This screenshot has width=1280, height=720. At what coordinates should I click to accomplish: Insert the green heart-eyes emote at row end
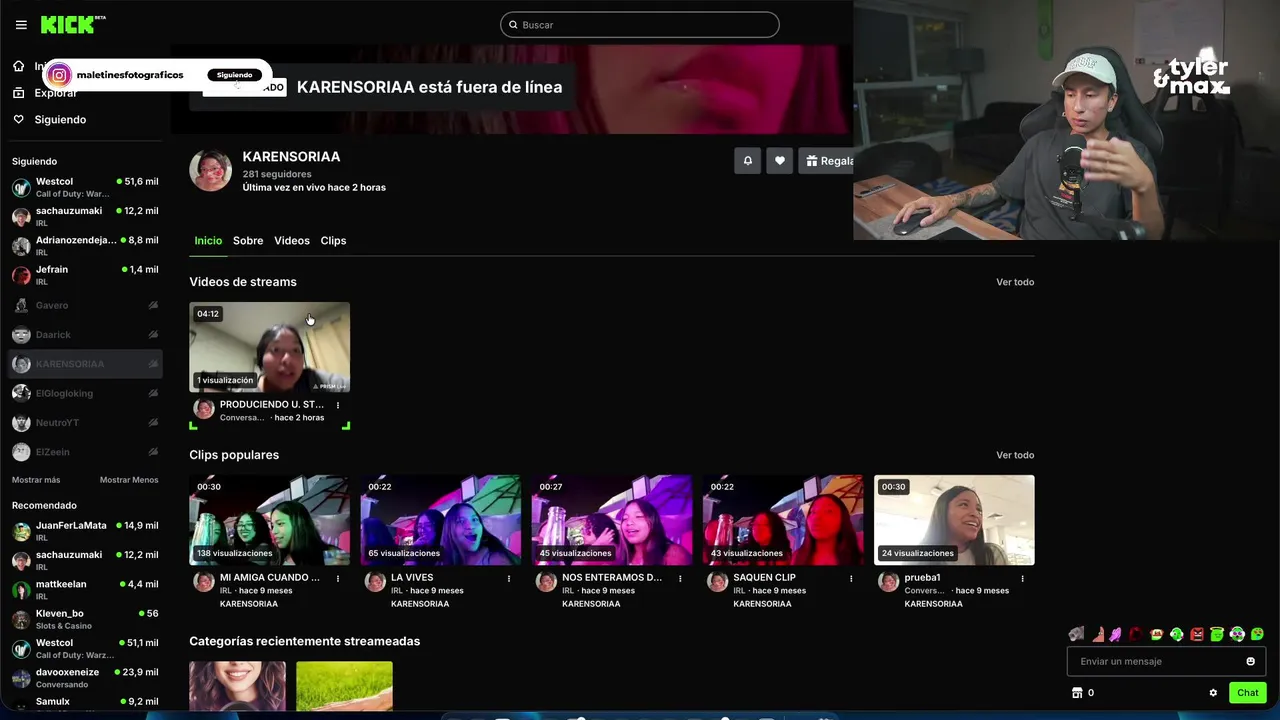(x=1257, y=634)
